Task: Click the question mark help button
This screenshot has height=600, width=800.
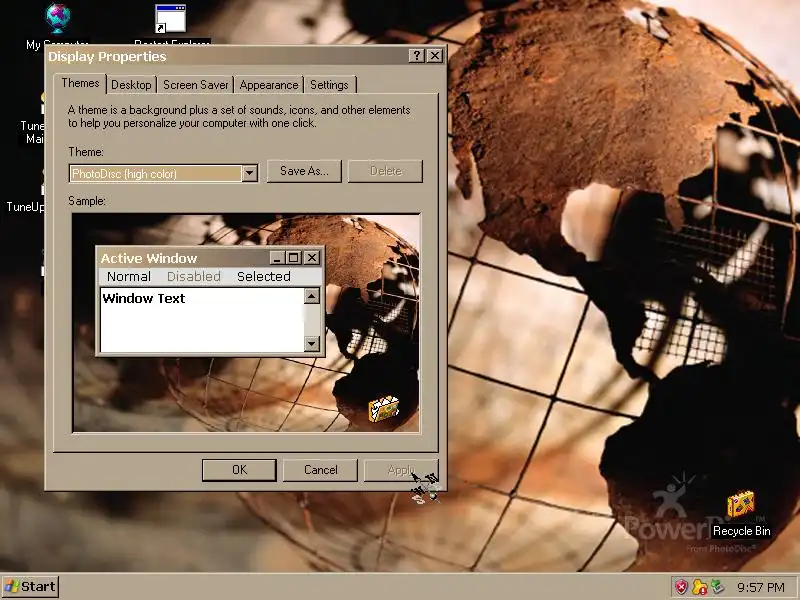Action: coord(416,56)
